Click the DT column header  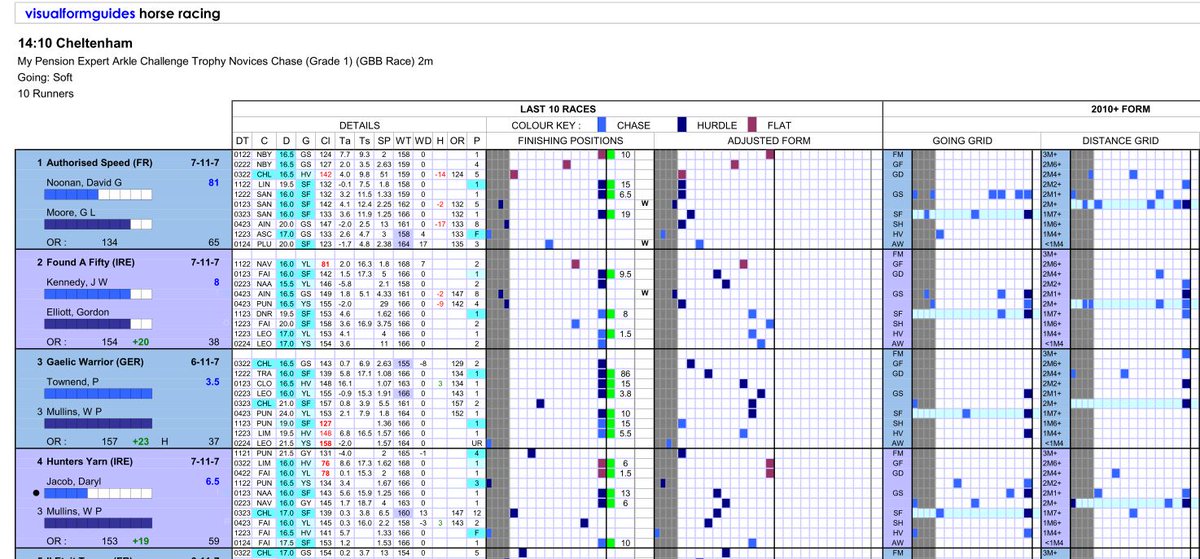[x=243, y=141]
